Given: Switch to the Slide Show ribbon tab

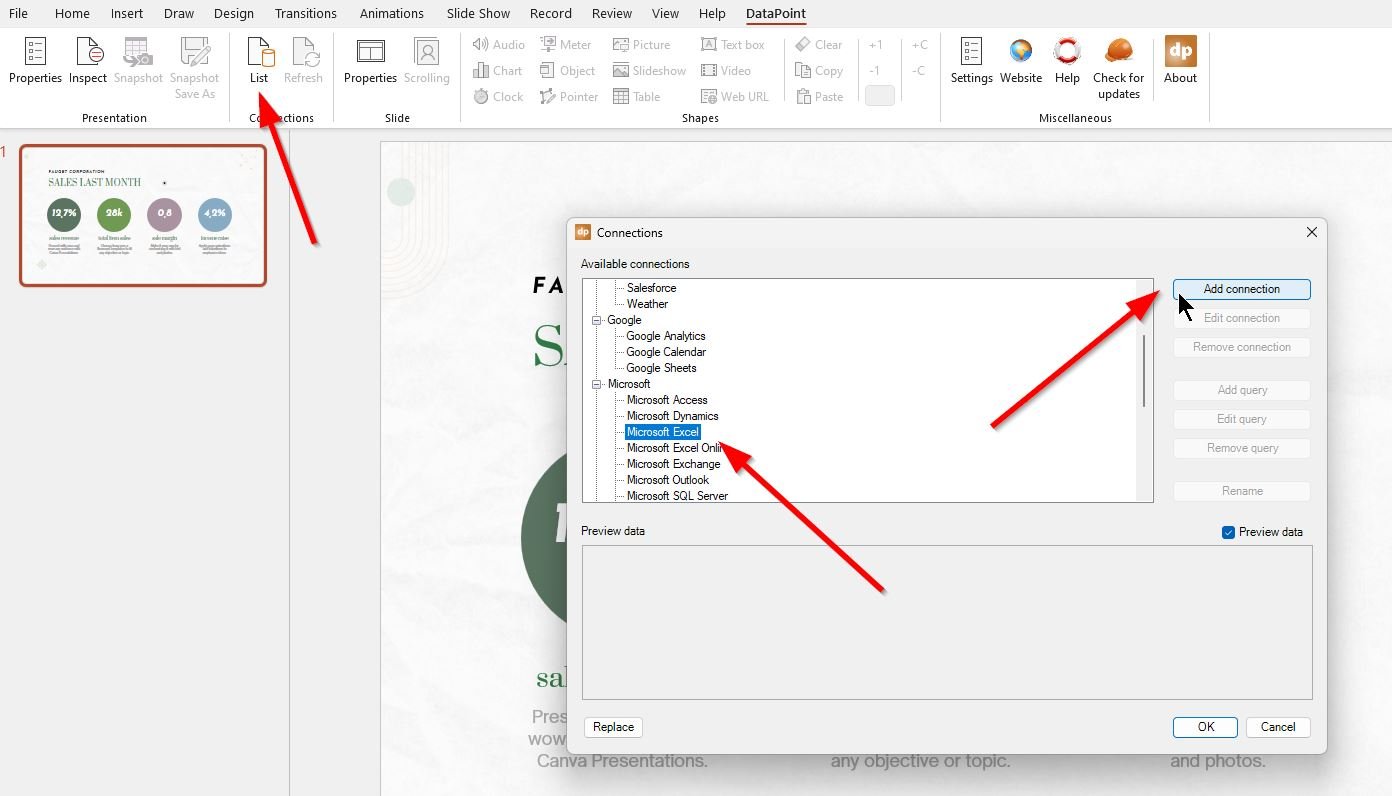Looking at the screenshot, I should (x=478, y=13).
